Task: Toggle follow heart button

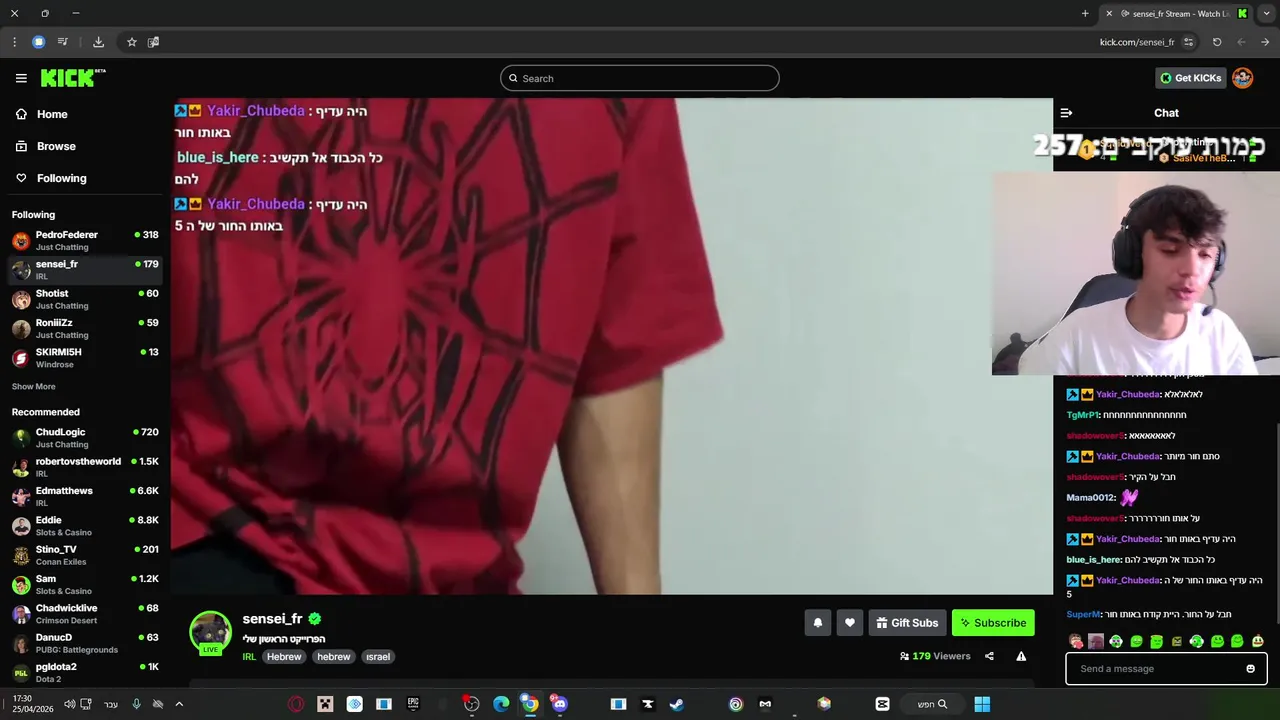Action: tap(849, 623)
